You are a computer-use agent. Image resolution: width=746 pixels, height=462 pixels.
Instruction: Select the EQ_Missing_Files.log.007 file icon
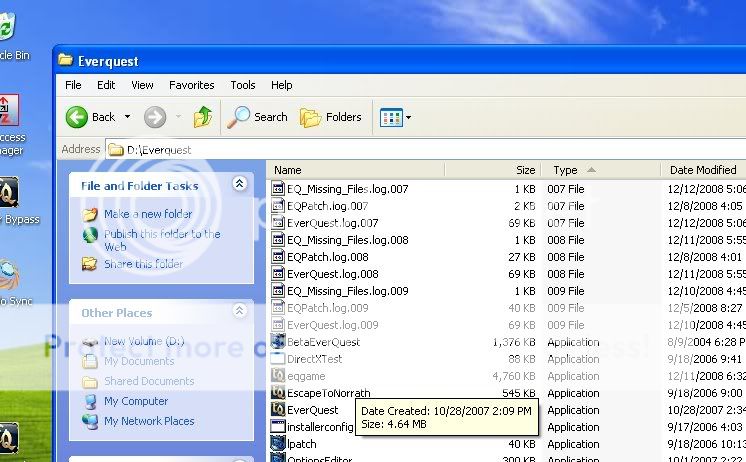pyautogui.click(x=278, y=188)
